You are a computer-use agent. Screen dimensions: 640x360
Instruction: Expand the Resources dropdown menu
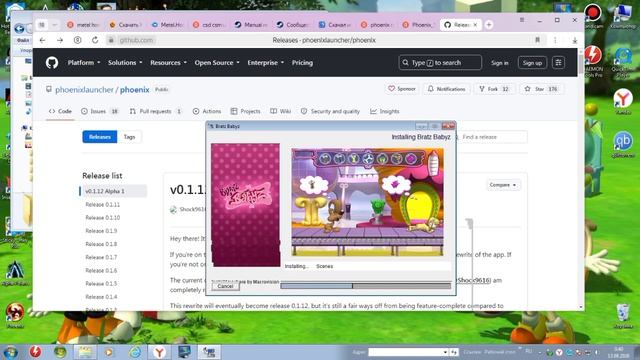point(168,63)
